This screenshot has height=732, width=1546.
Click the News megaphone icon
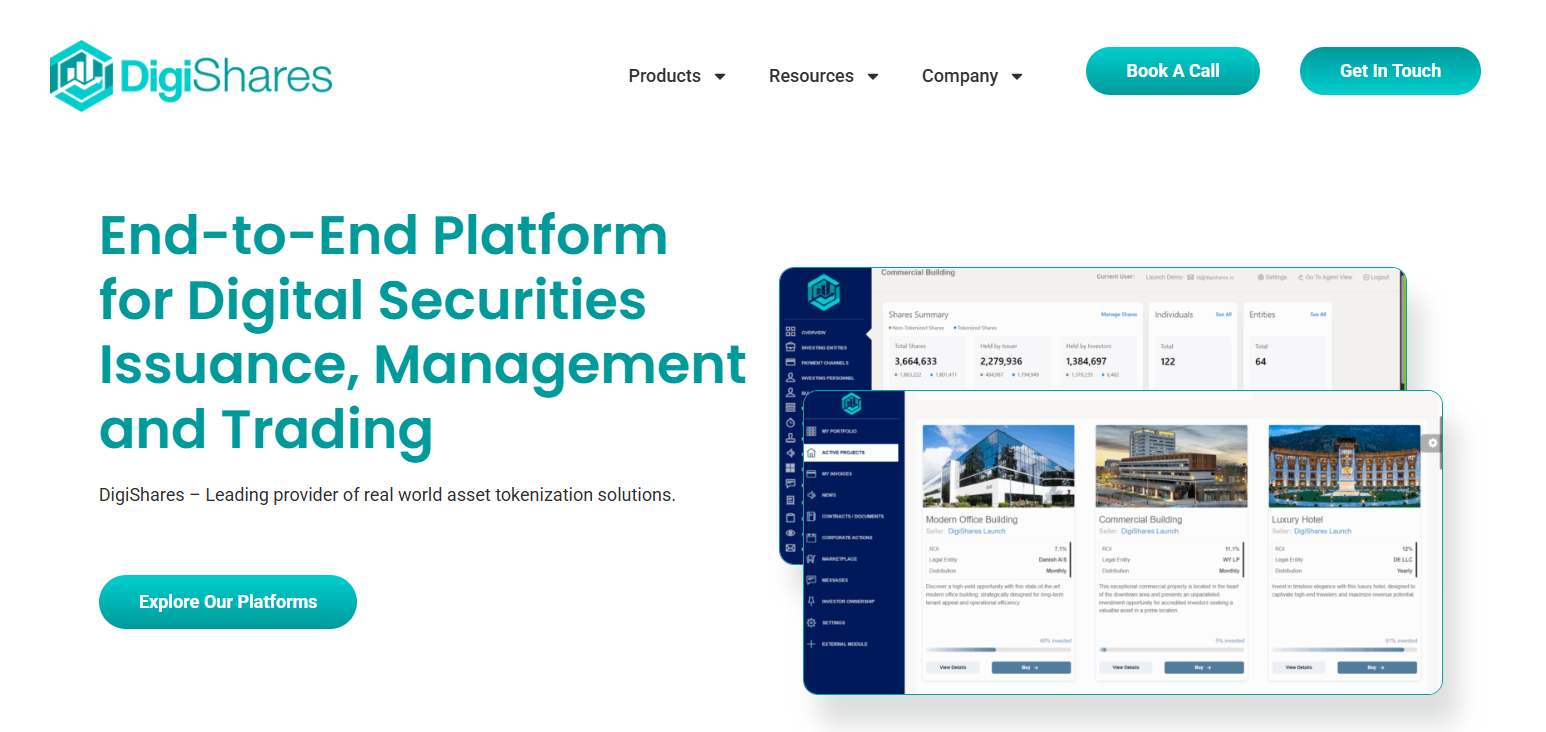(811, 495)
